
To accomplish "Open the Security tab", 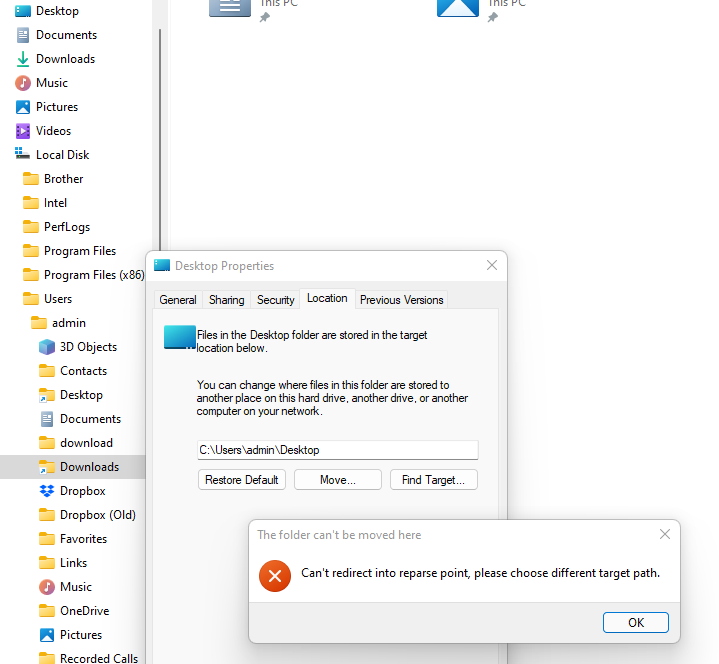I will (x=275, y=300).
